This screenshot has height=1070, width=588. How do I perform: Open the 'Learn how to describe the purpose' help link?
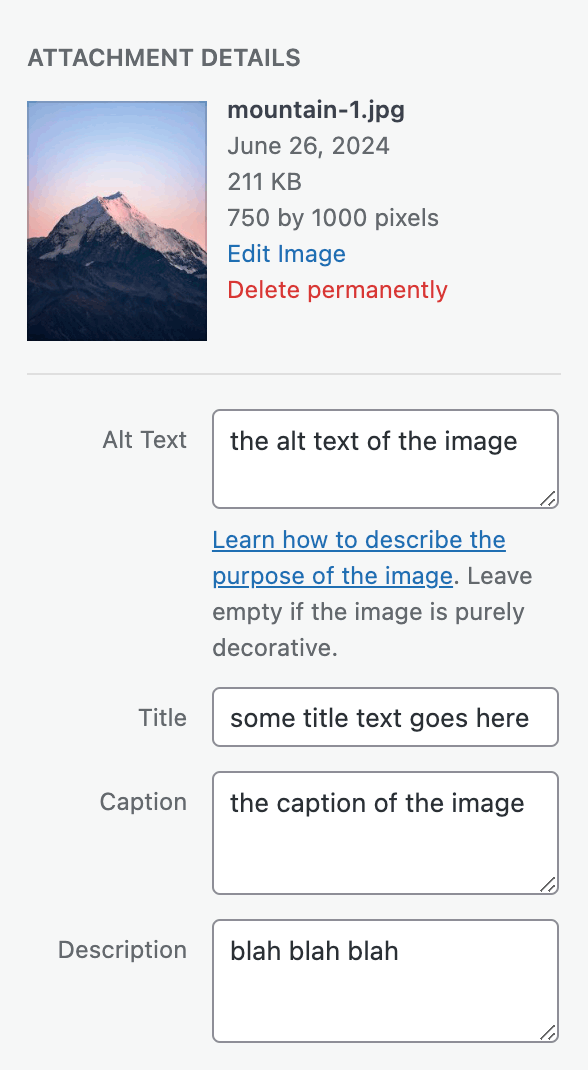(x=358, y=540)
